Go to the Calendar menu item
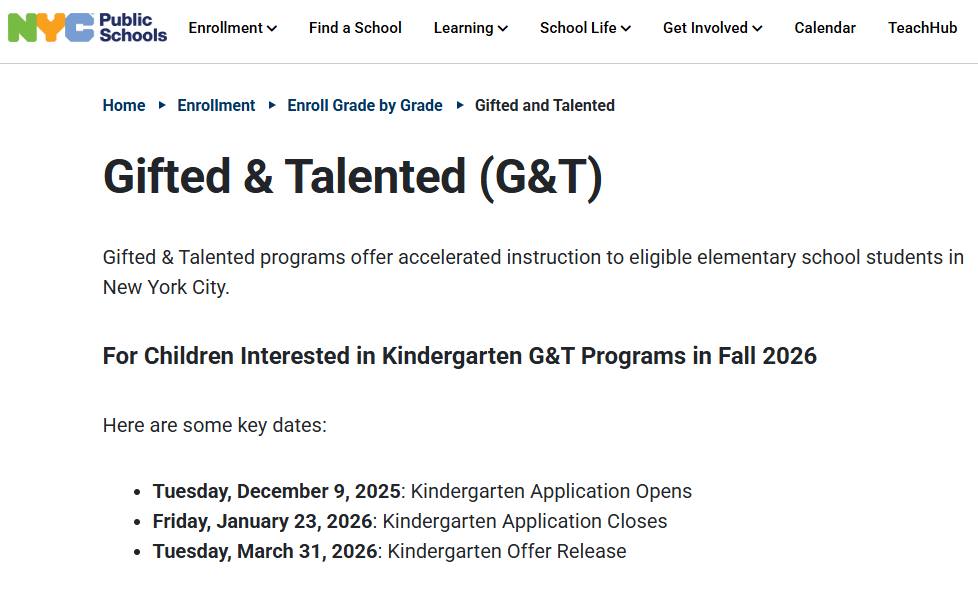 point(825,28)
